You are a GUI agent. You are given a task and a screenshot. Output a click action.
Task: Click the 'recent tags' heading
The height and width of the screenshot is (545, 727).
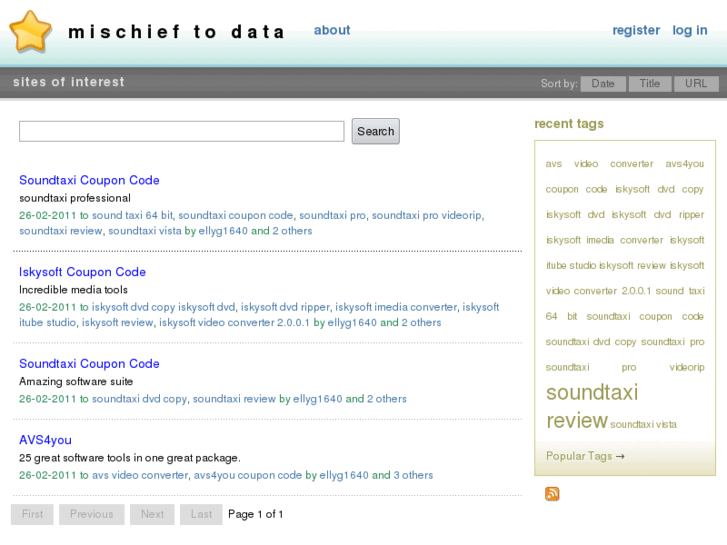(569, 124)
